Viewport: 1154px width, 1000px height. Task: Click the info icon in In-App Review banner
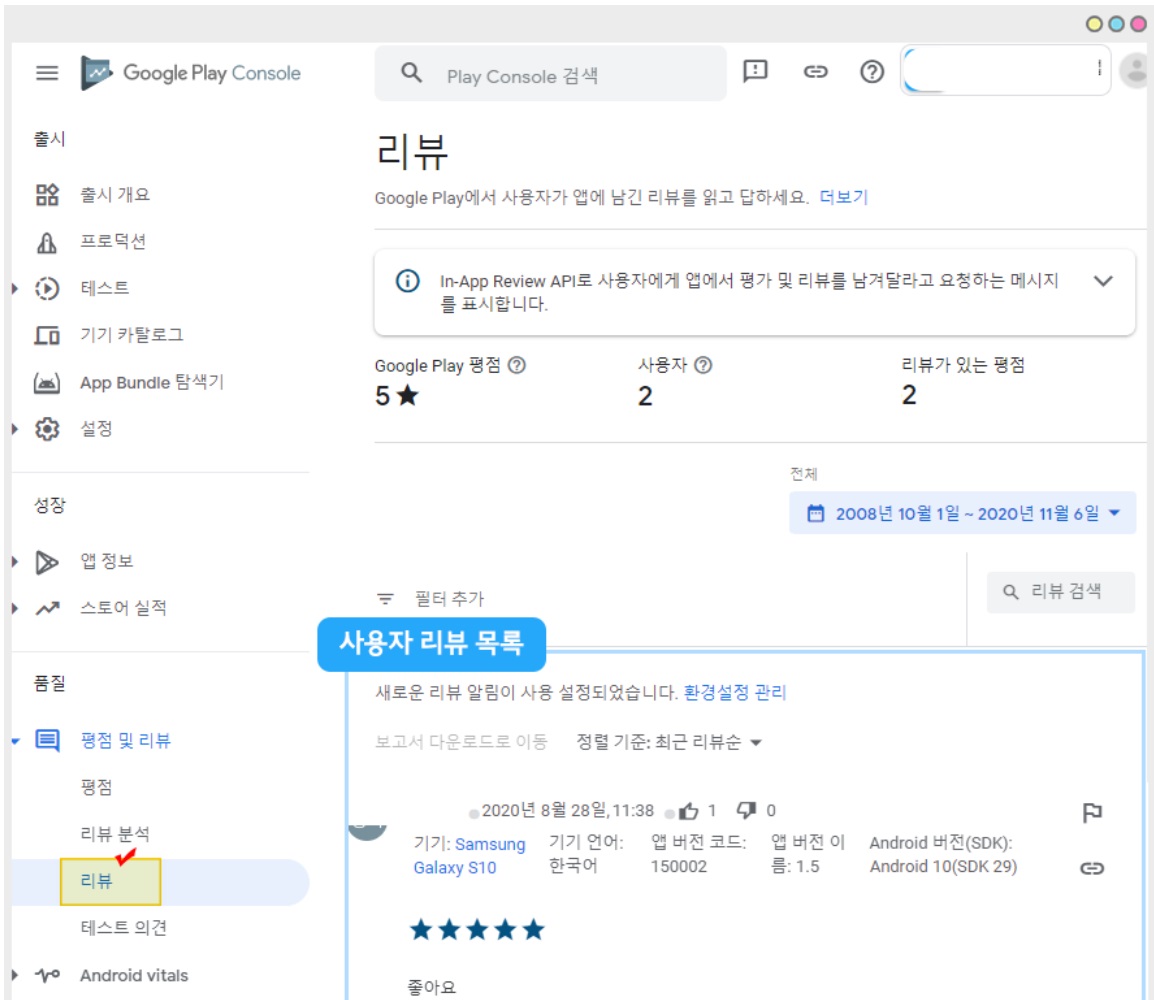point(408,280)
